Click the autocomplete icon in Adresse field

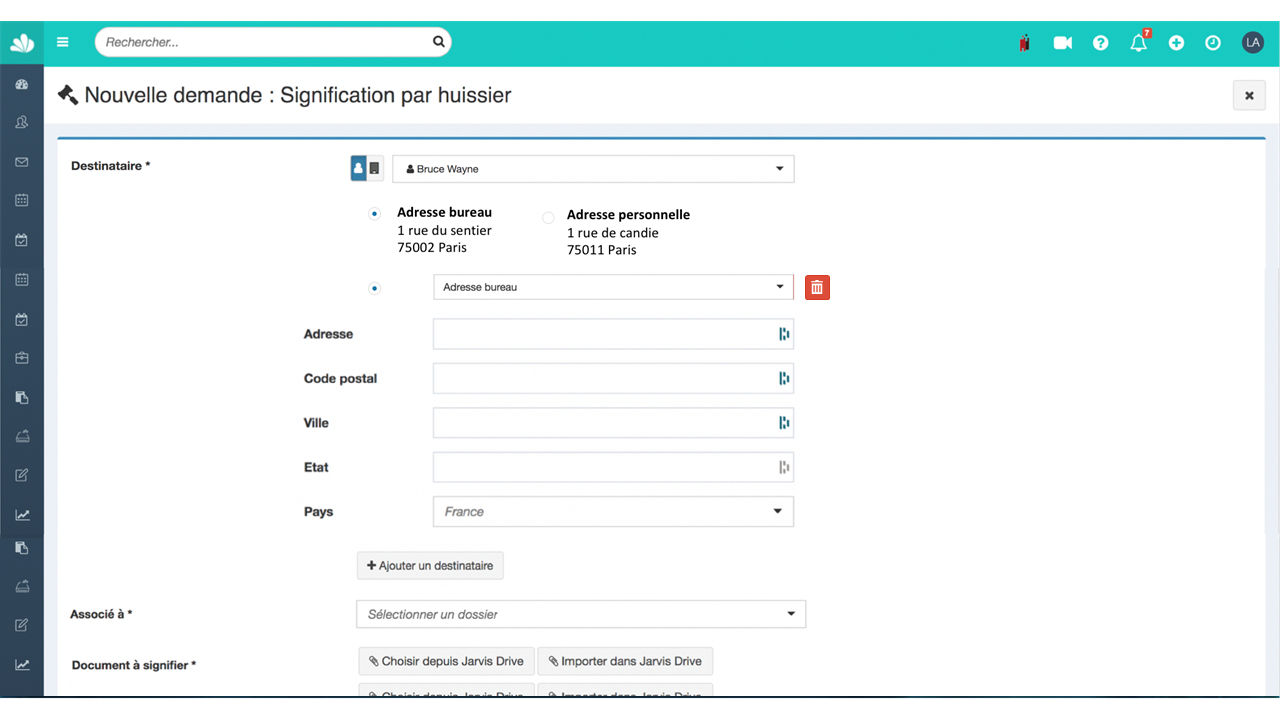[784, 334]
